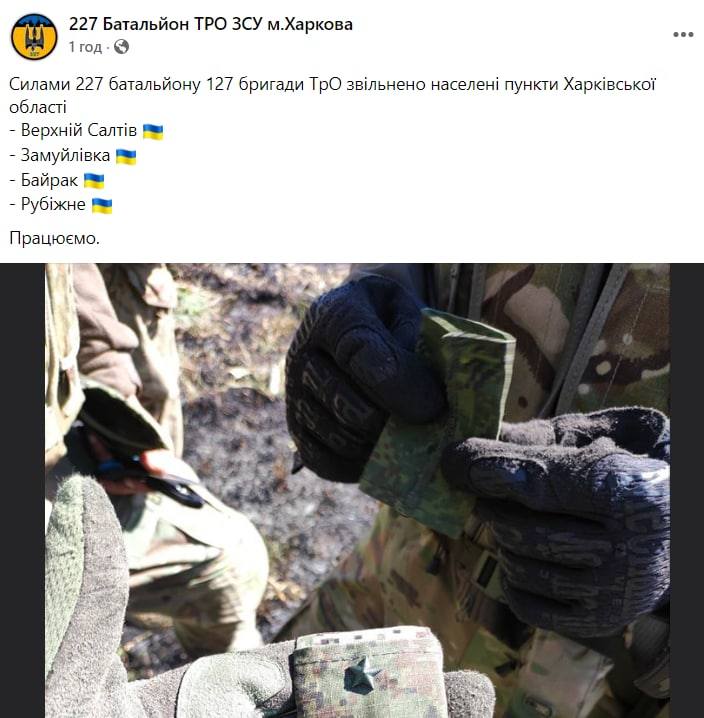The width and height of the screenshot is (704, 718).
Task: Open the post photo in the viewer
Action: pyautogui.click(x=357, y=490)
